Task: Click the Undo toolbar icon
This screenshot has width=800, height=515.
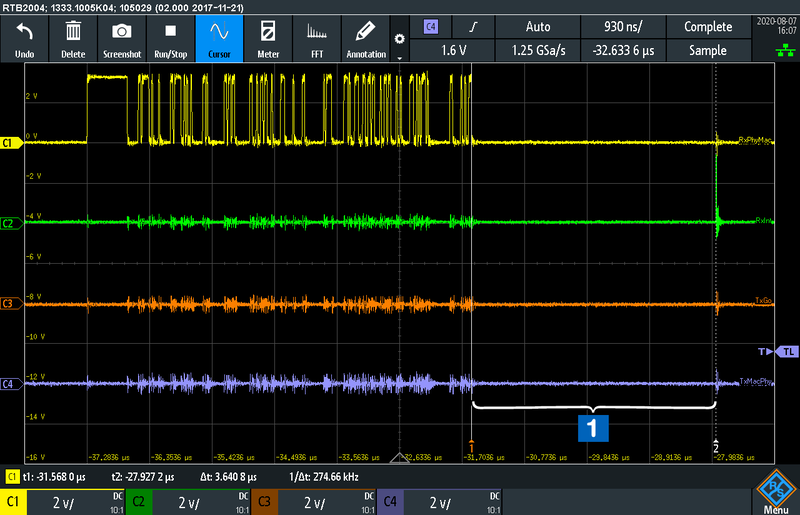Action: (x=25, y=40)
